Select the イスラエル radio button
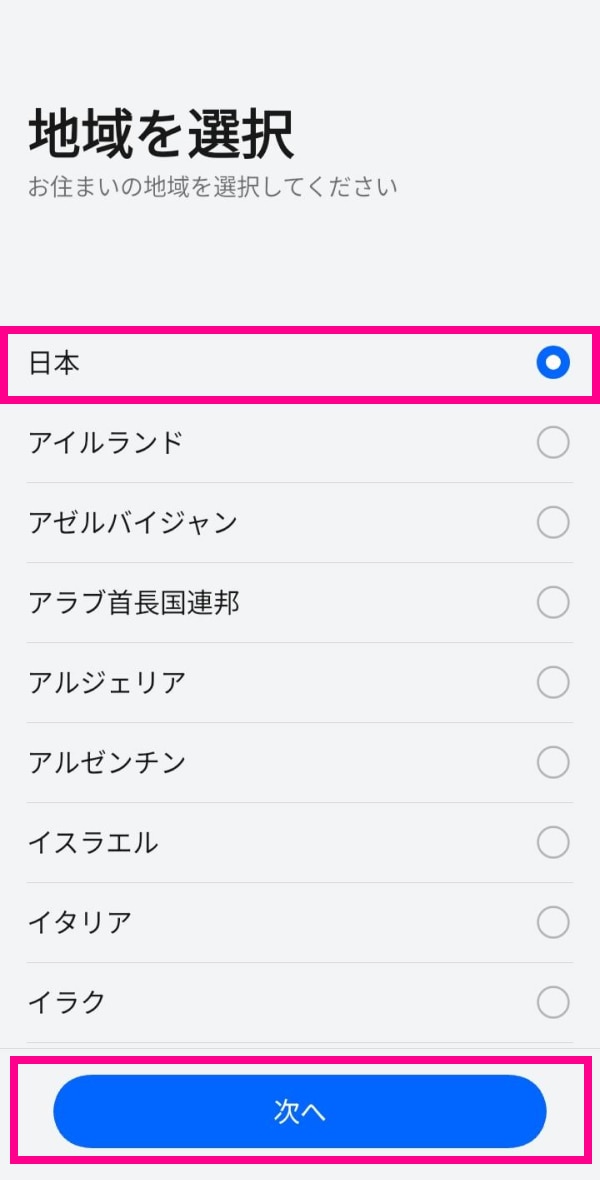 [x=553, y=842]
